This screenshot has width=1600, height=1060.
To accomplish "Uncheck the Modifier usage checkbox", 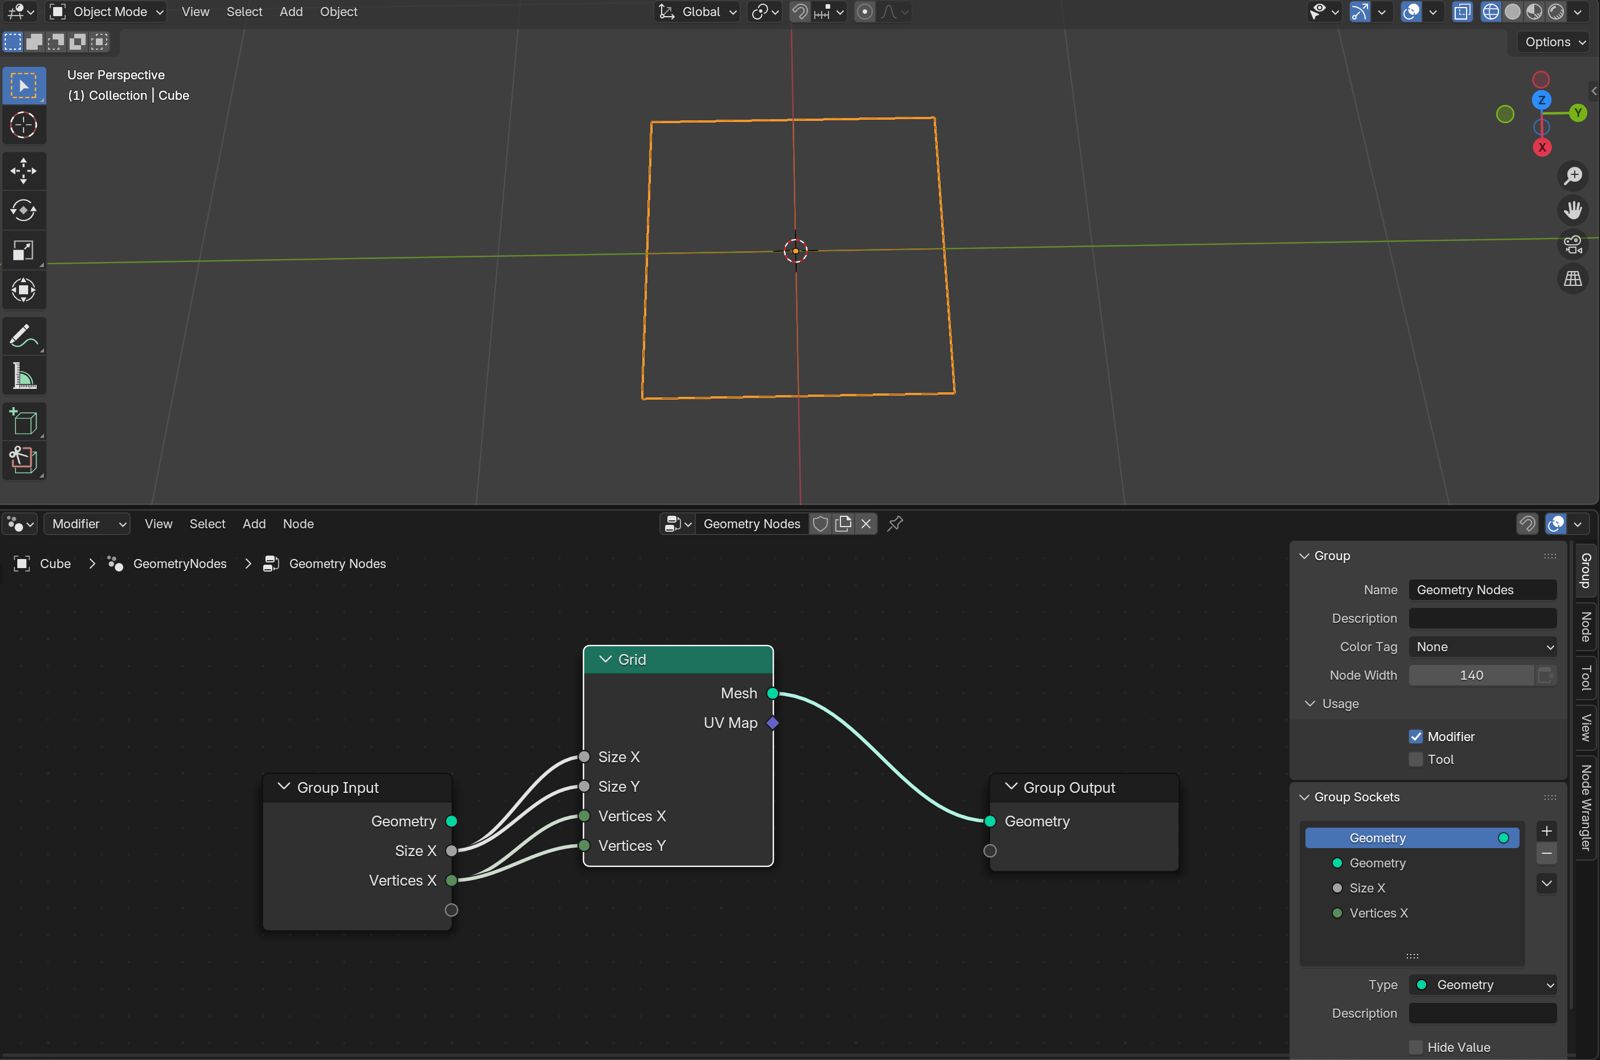I will point(1416,737).
